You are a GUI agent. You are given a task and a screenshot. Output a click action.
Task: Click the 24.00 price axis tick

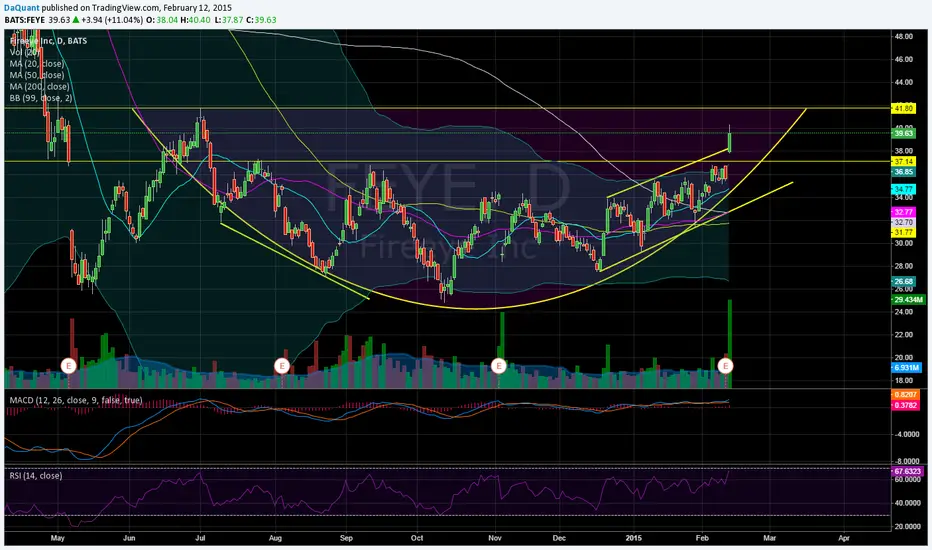[x=903, y=312]
